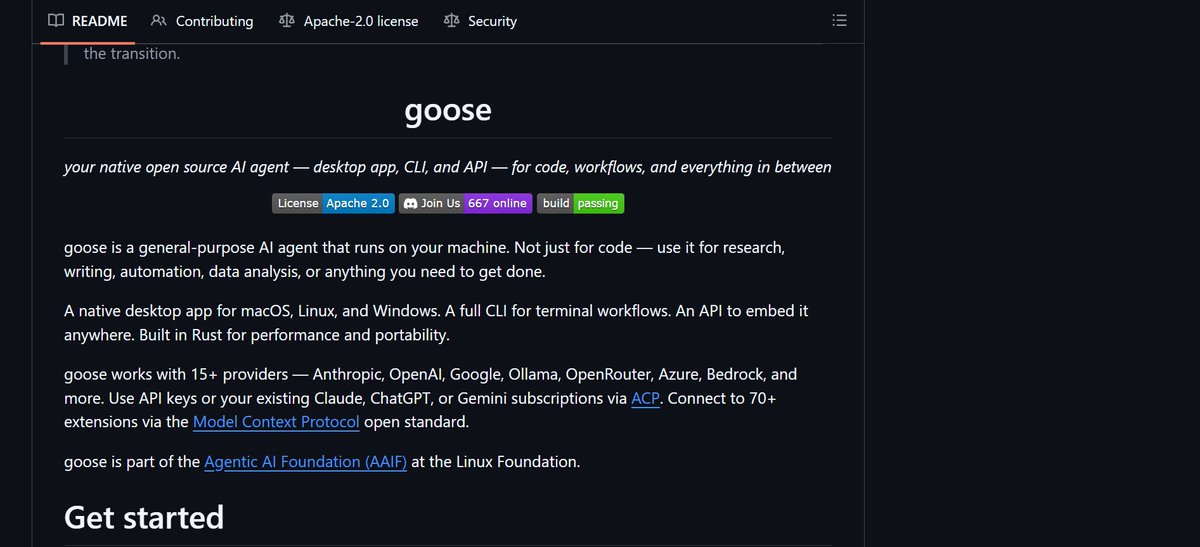
Task: Click the '667 online' badge text
Action: (x=497, y=203)
